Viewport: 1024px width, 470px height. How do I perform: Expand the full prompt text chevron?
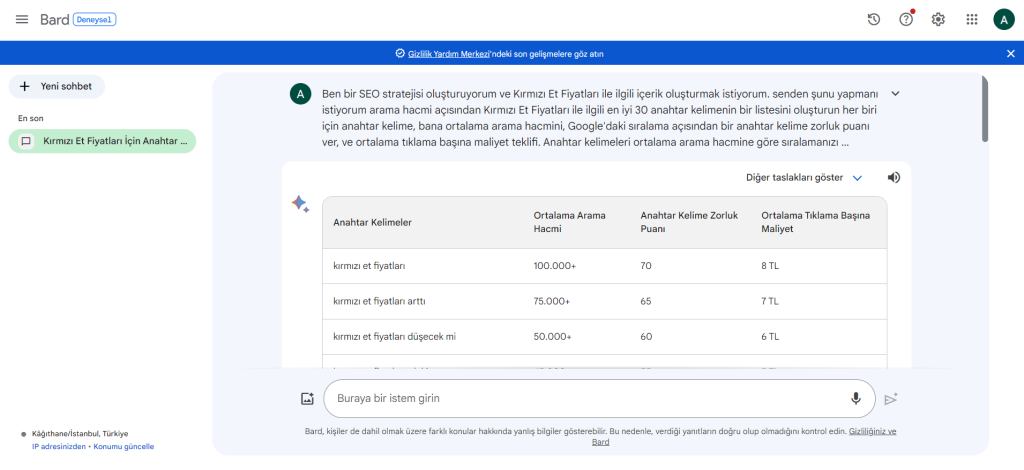pyautogui.click(x=895, y=94)
